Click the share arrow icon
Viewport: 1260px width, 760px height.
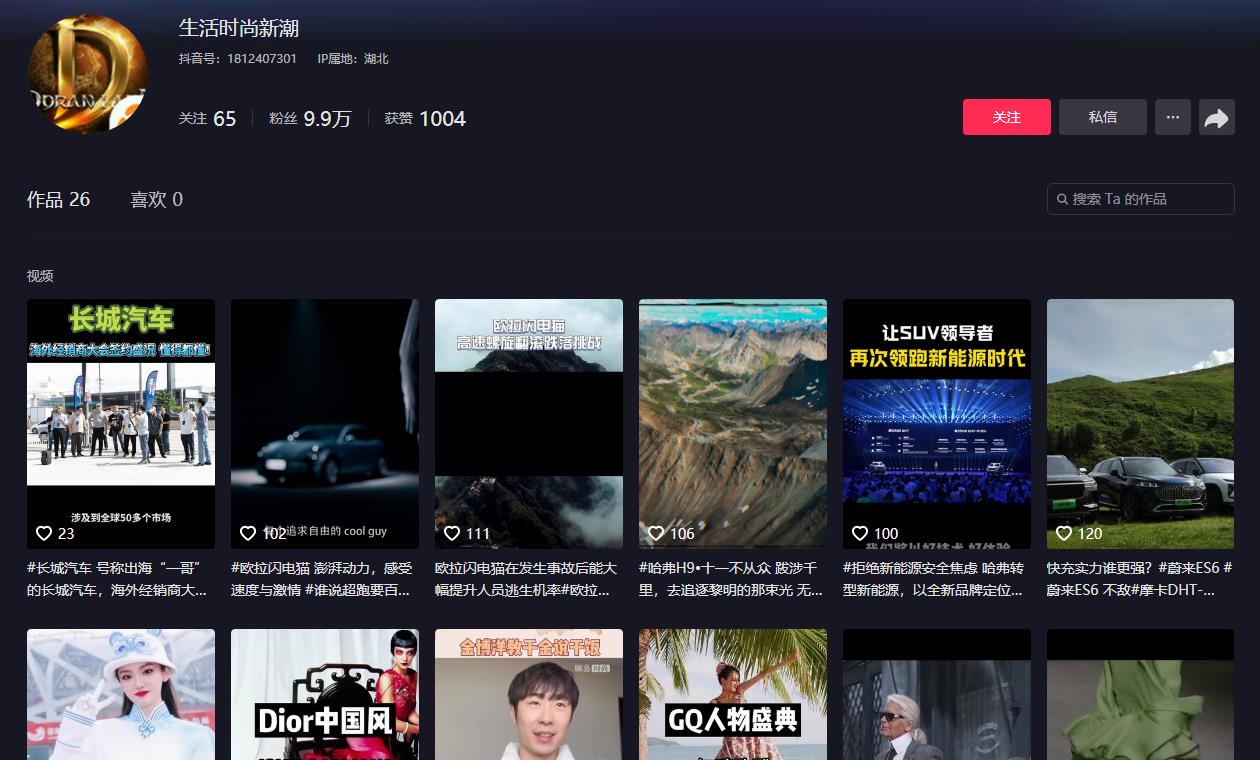pos(1216,118)
